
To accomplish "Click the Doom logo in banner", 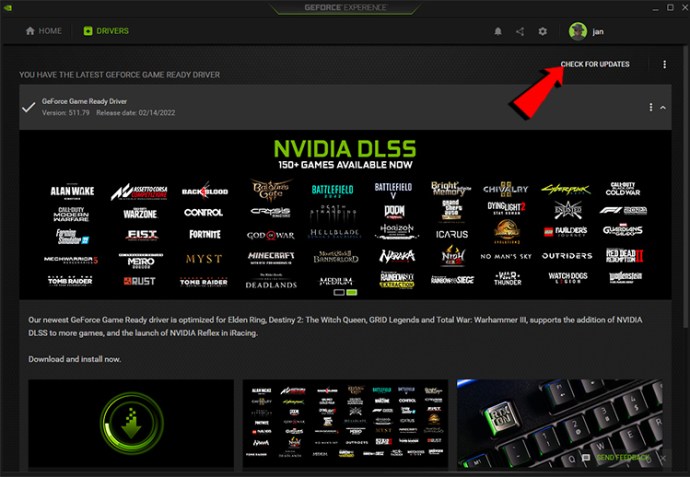I will tap(394, 212).
